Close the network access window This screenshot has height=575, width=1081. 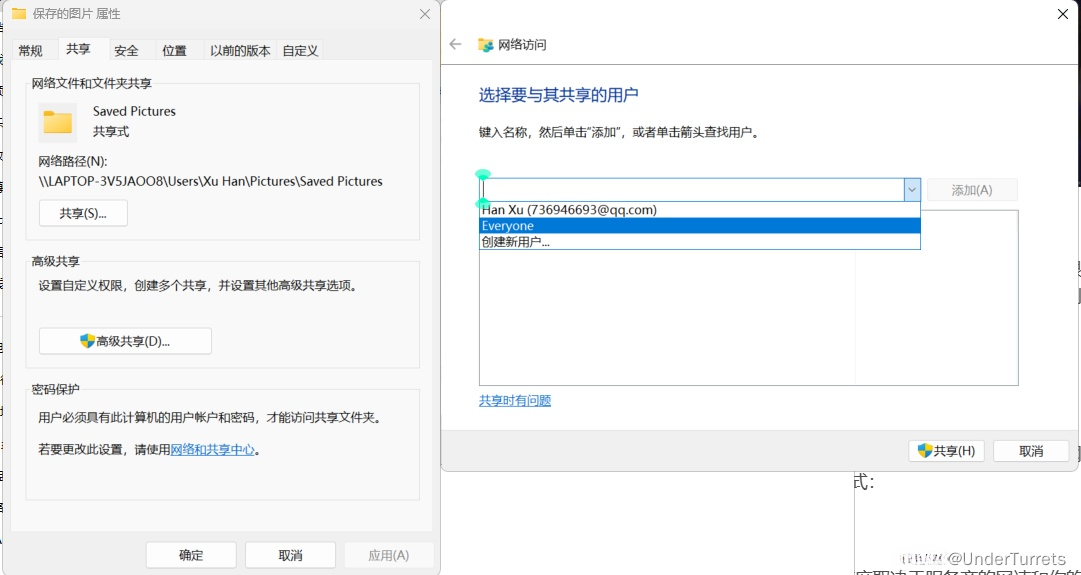[x=1062, y=14]
